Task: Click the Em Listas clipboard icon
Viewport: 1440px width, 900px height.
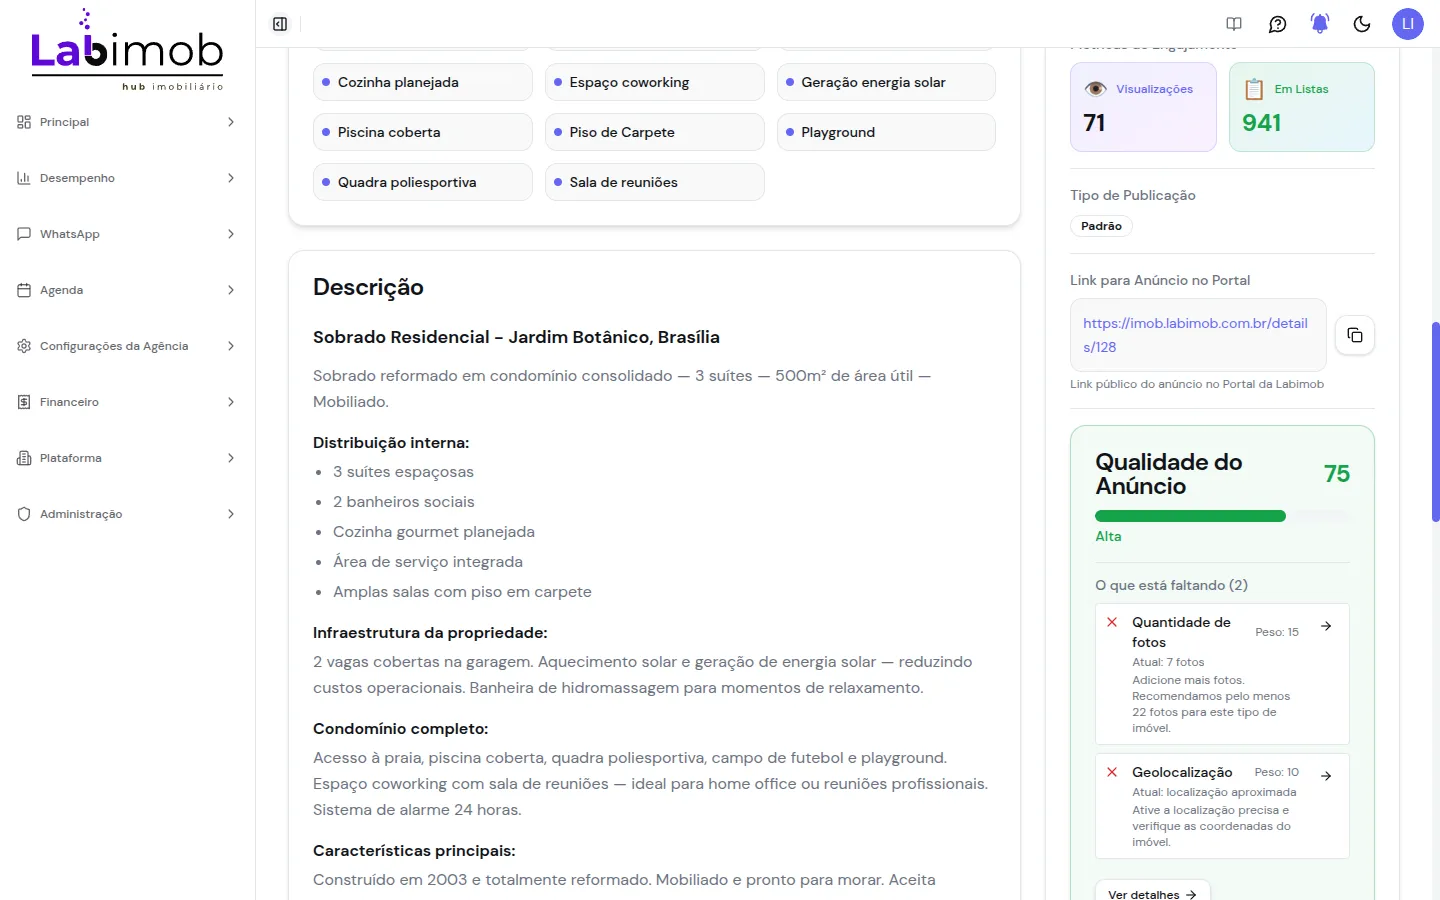Action: click(1254, 89)
